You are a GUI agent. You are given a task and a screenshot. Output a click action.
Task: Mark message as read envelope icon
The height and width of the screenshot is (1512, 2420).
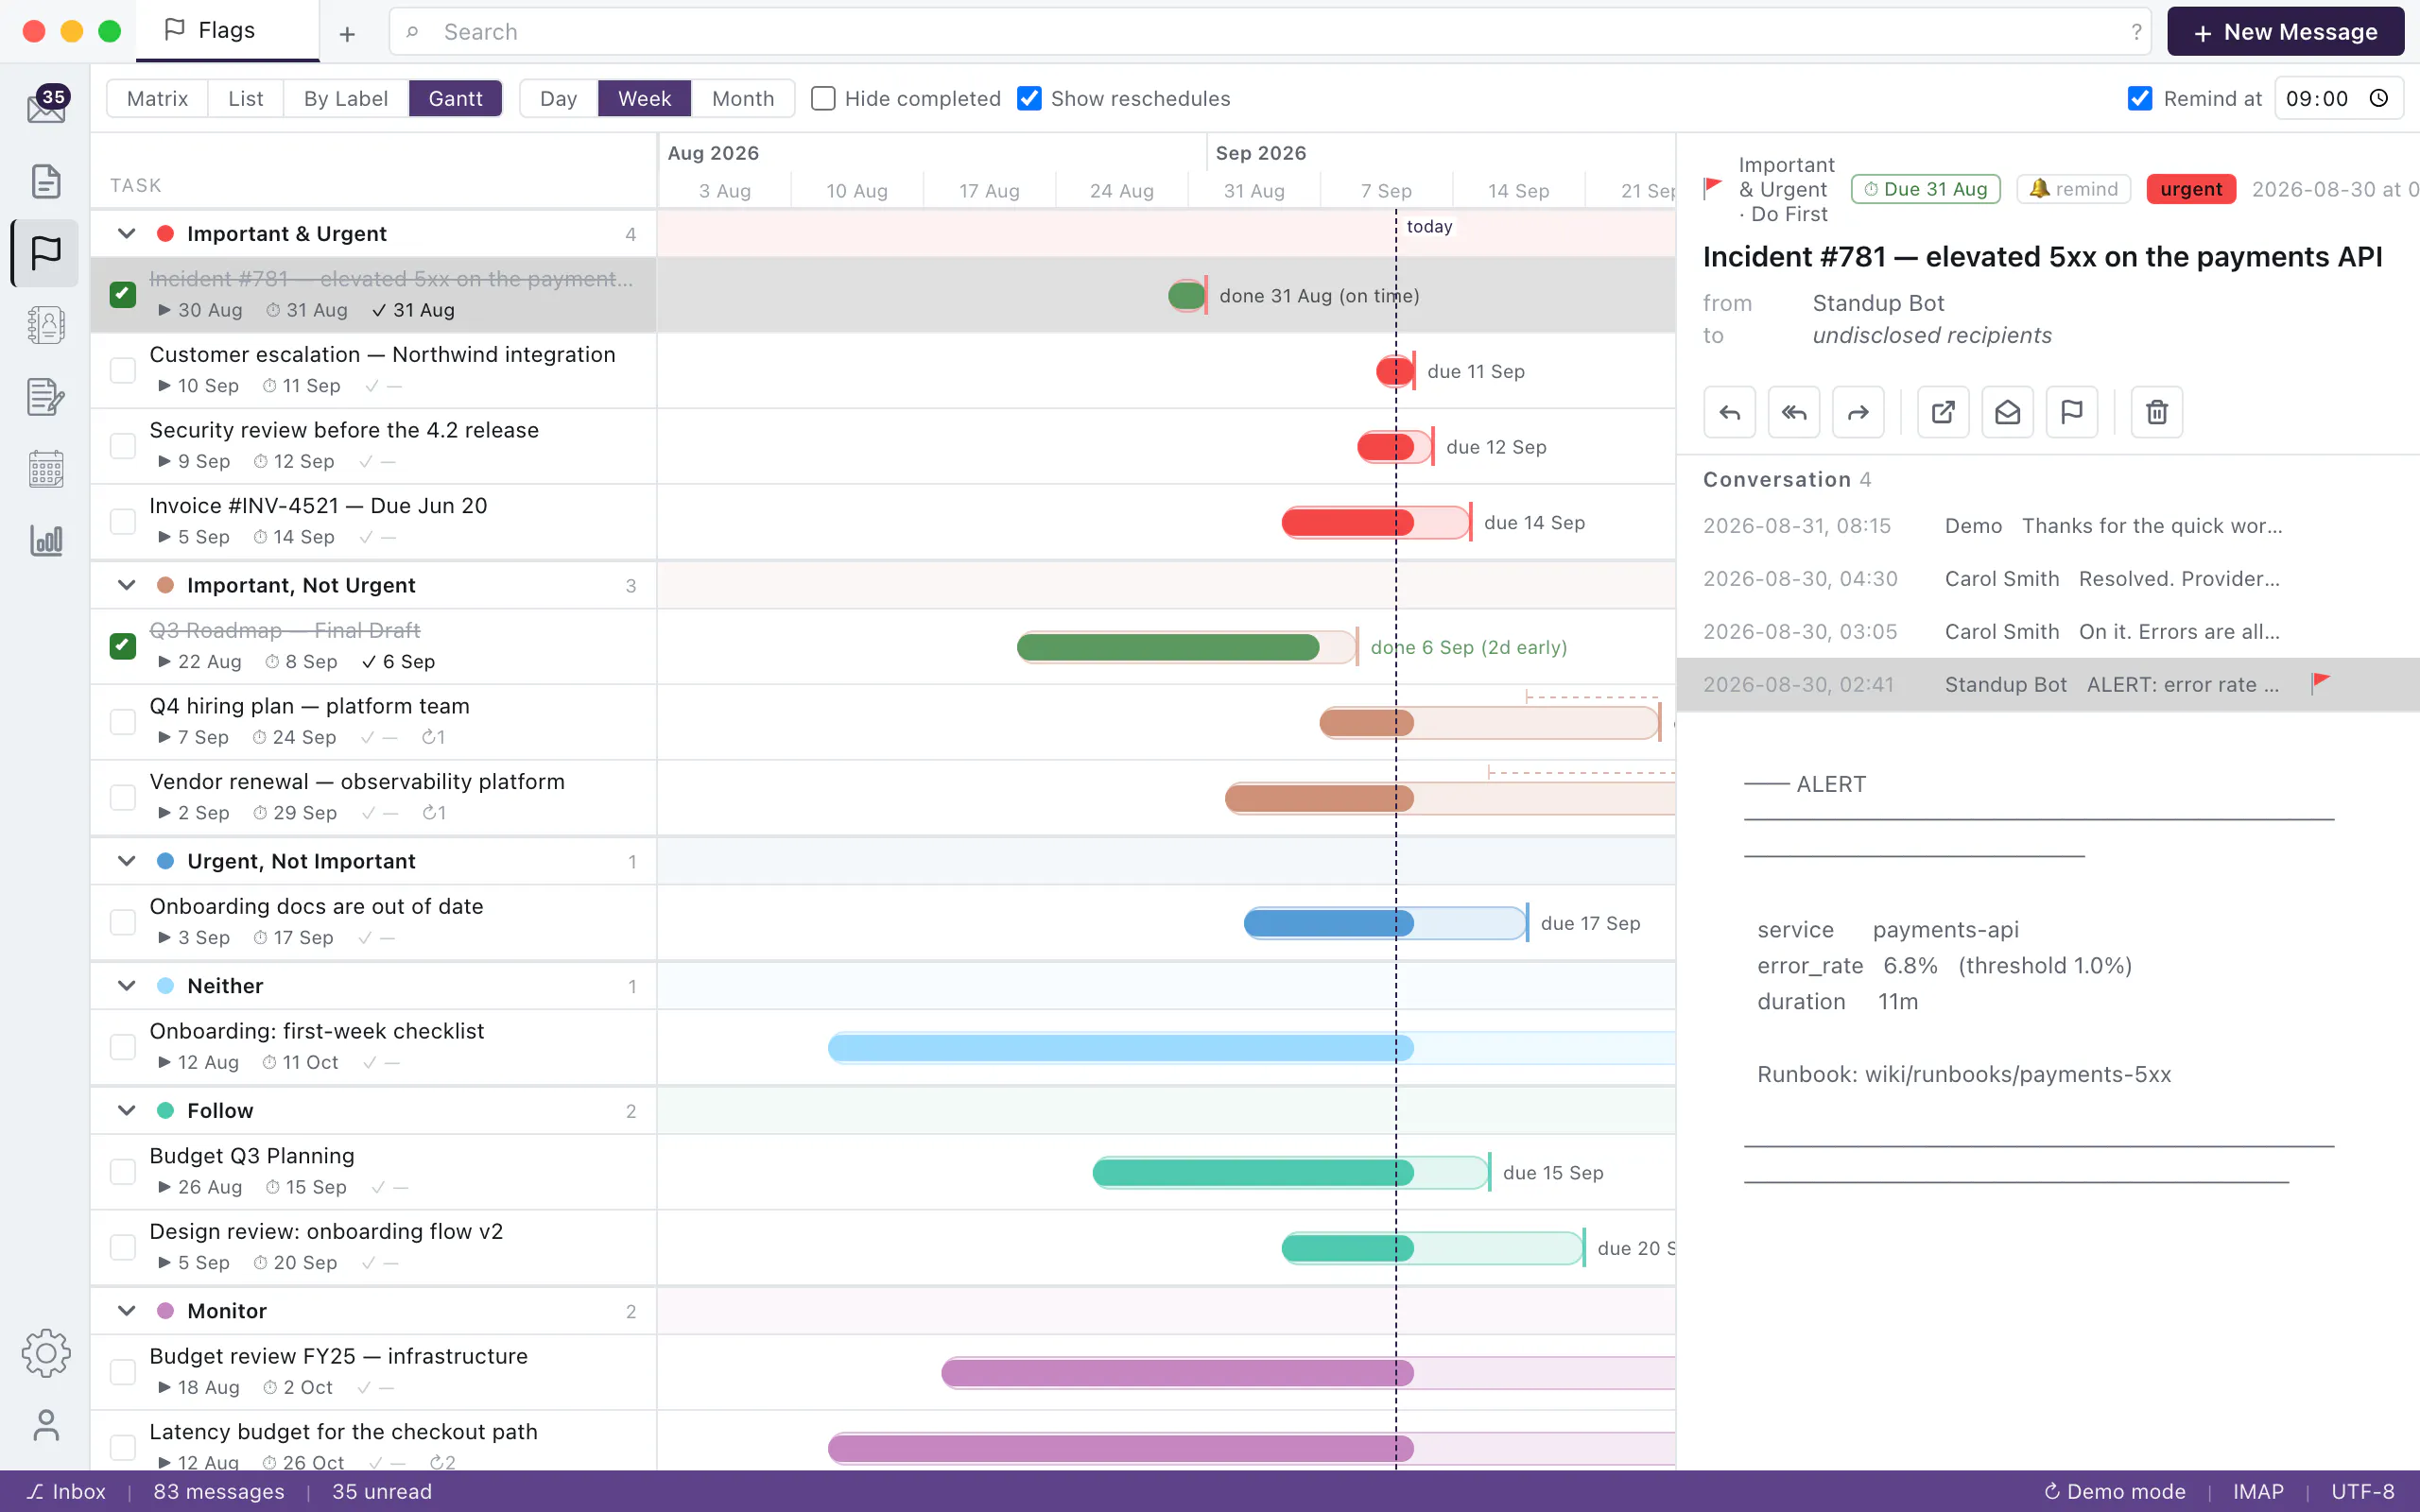click(2007, 412)
